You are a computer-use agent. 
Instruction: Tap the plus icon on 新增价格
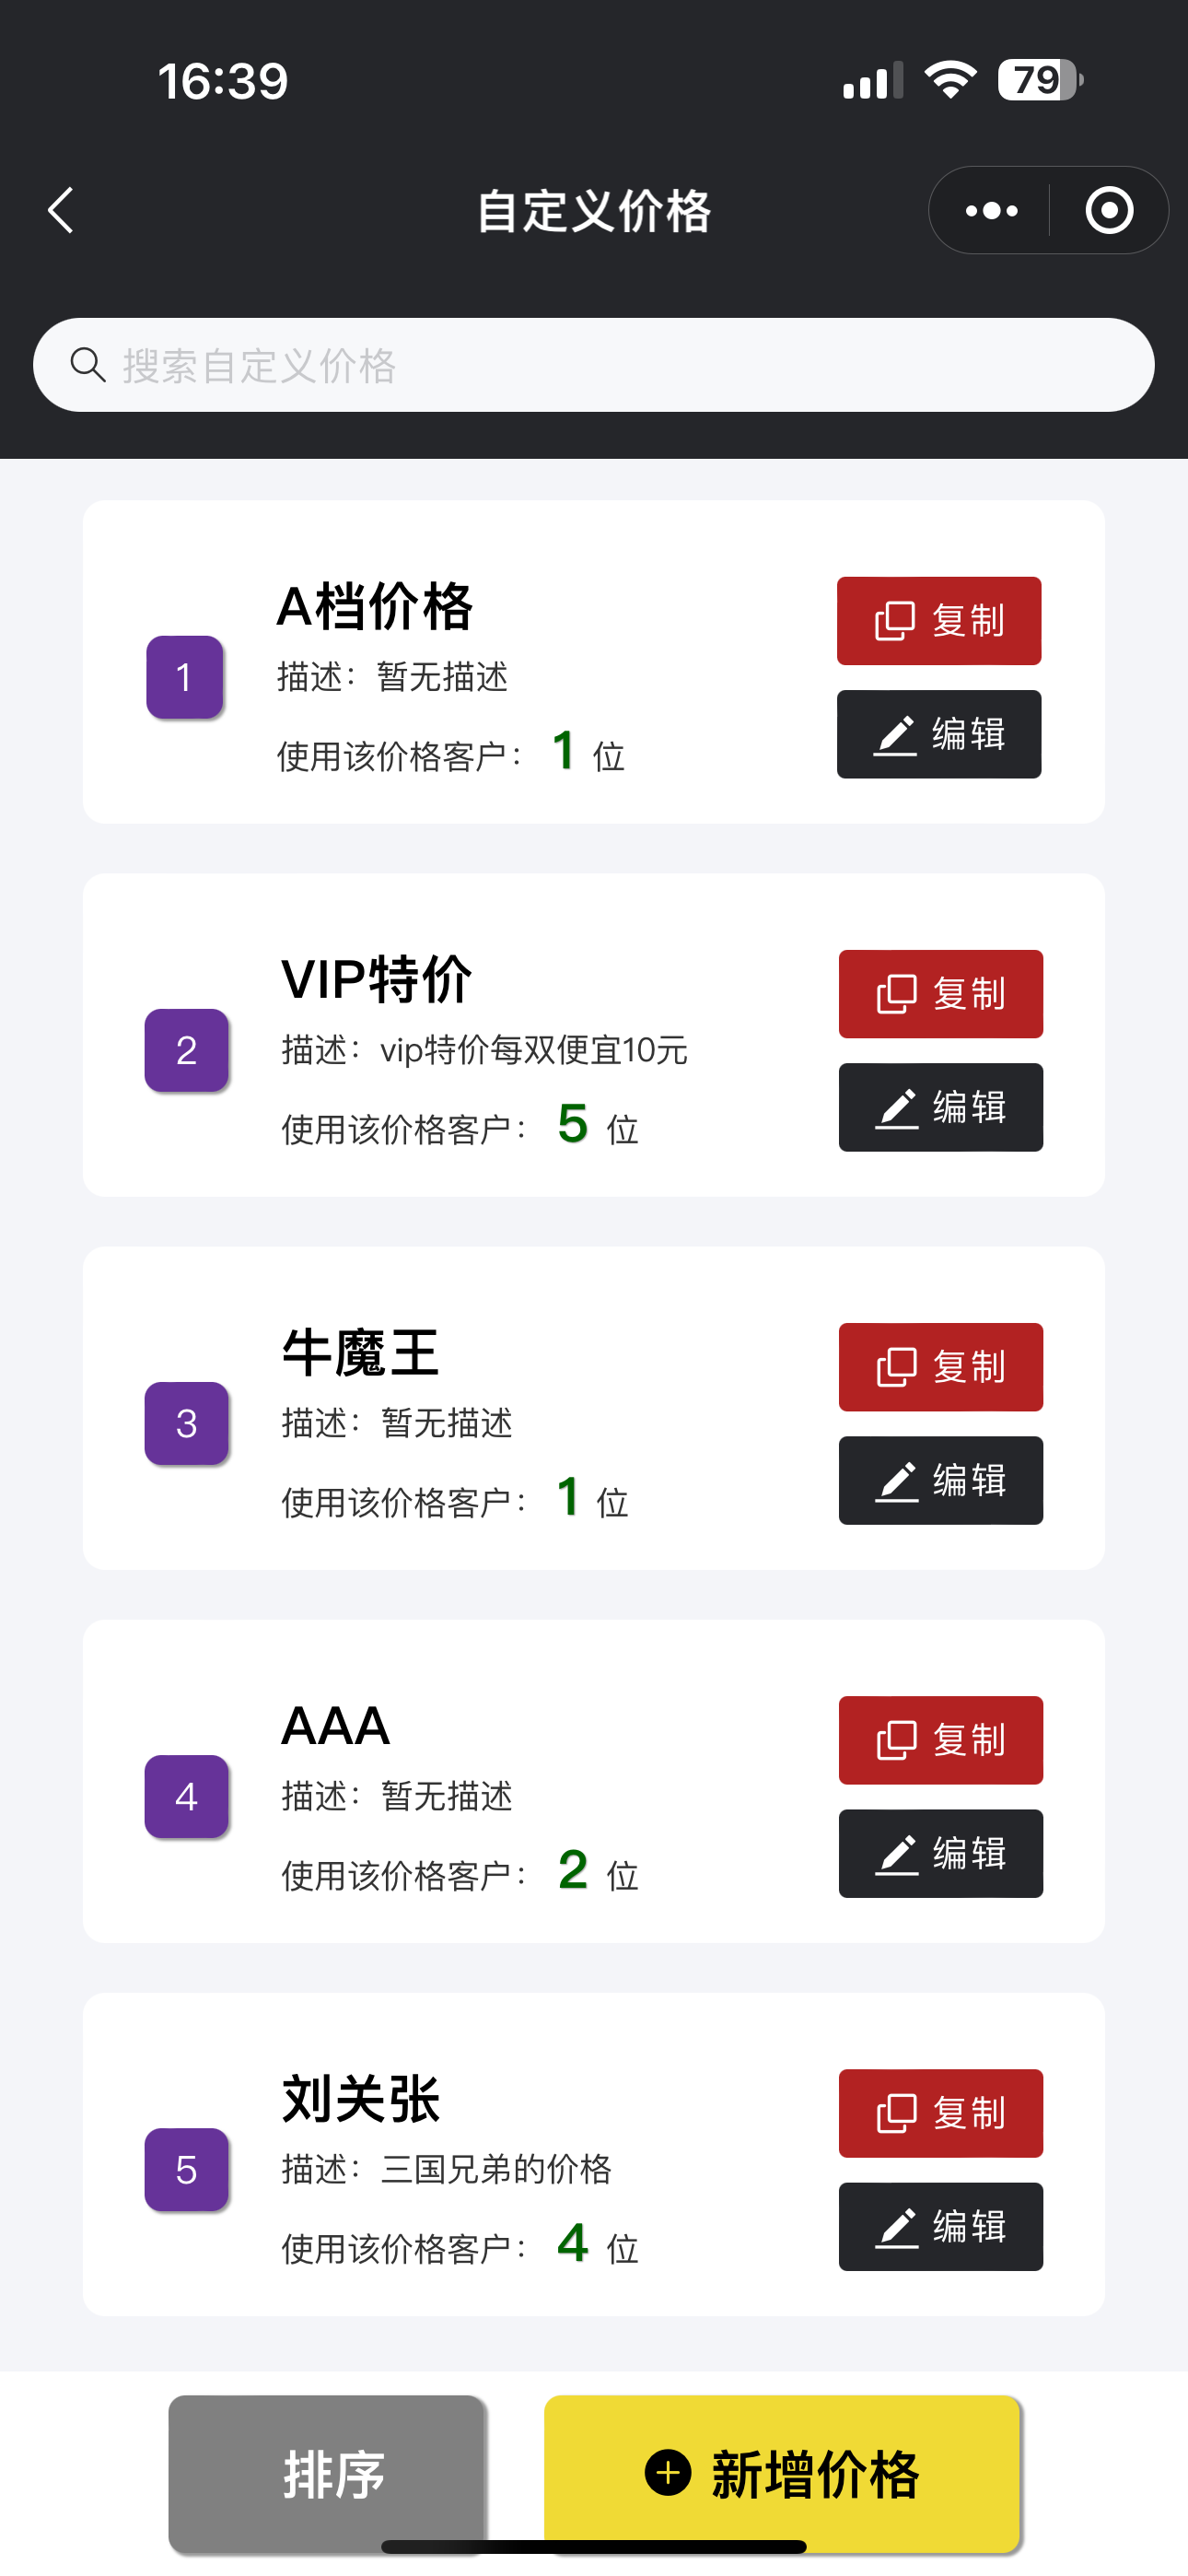coord(668,2472)
